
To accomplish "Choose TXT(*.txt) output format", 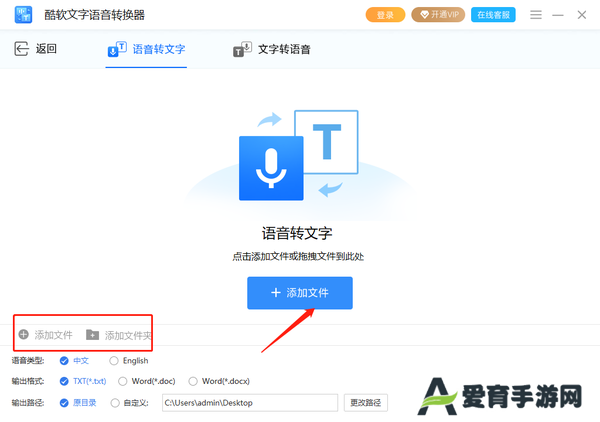I will [x=83, y=381].
